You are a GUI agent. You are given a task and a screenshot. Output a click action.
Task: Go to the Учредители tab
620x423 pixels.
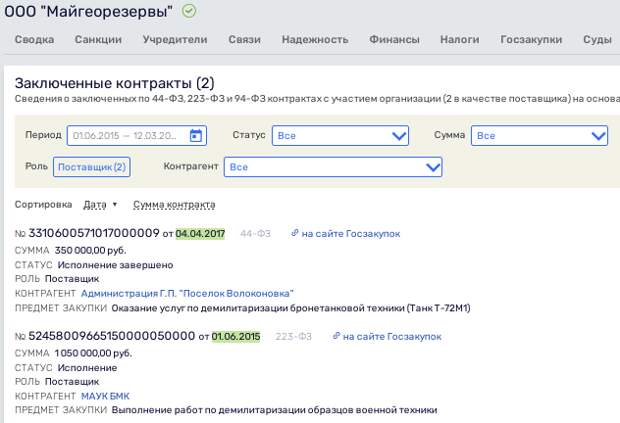[x=175, y=40]
